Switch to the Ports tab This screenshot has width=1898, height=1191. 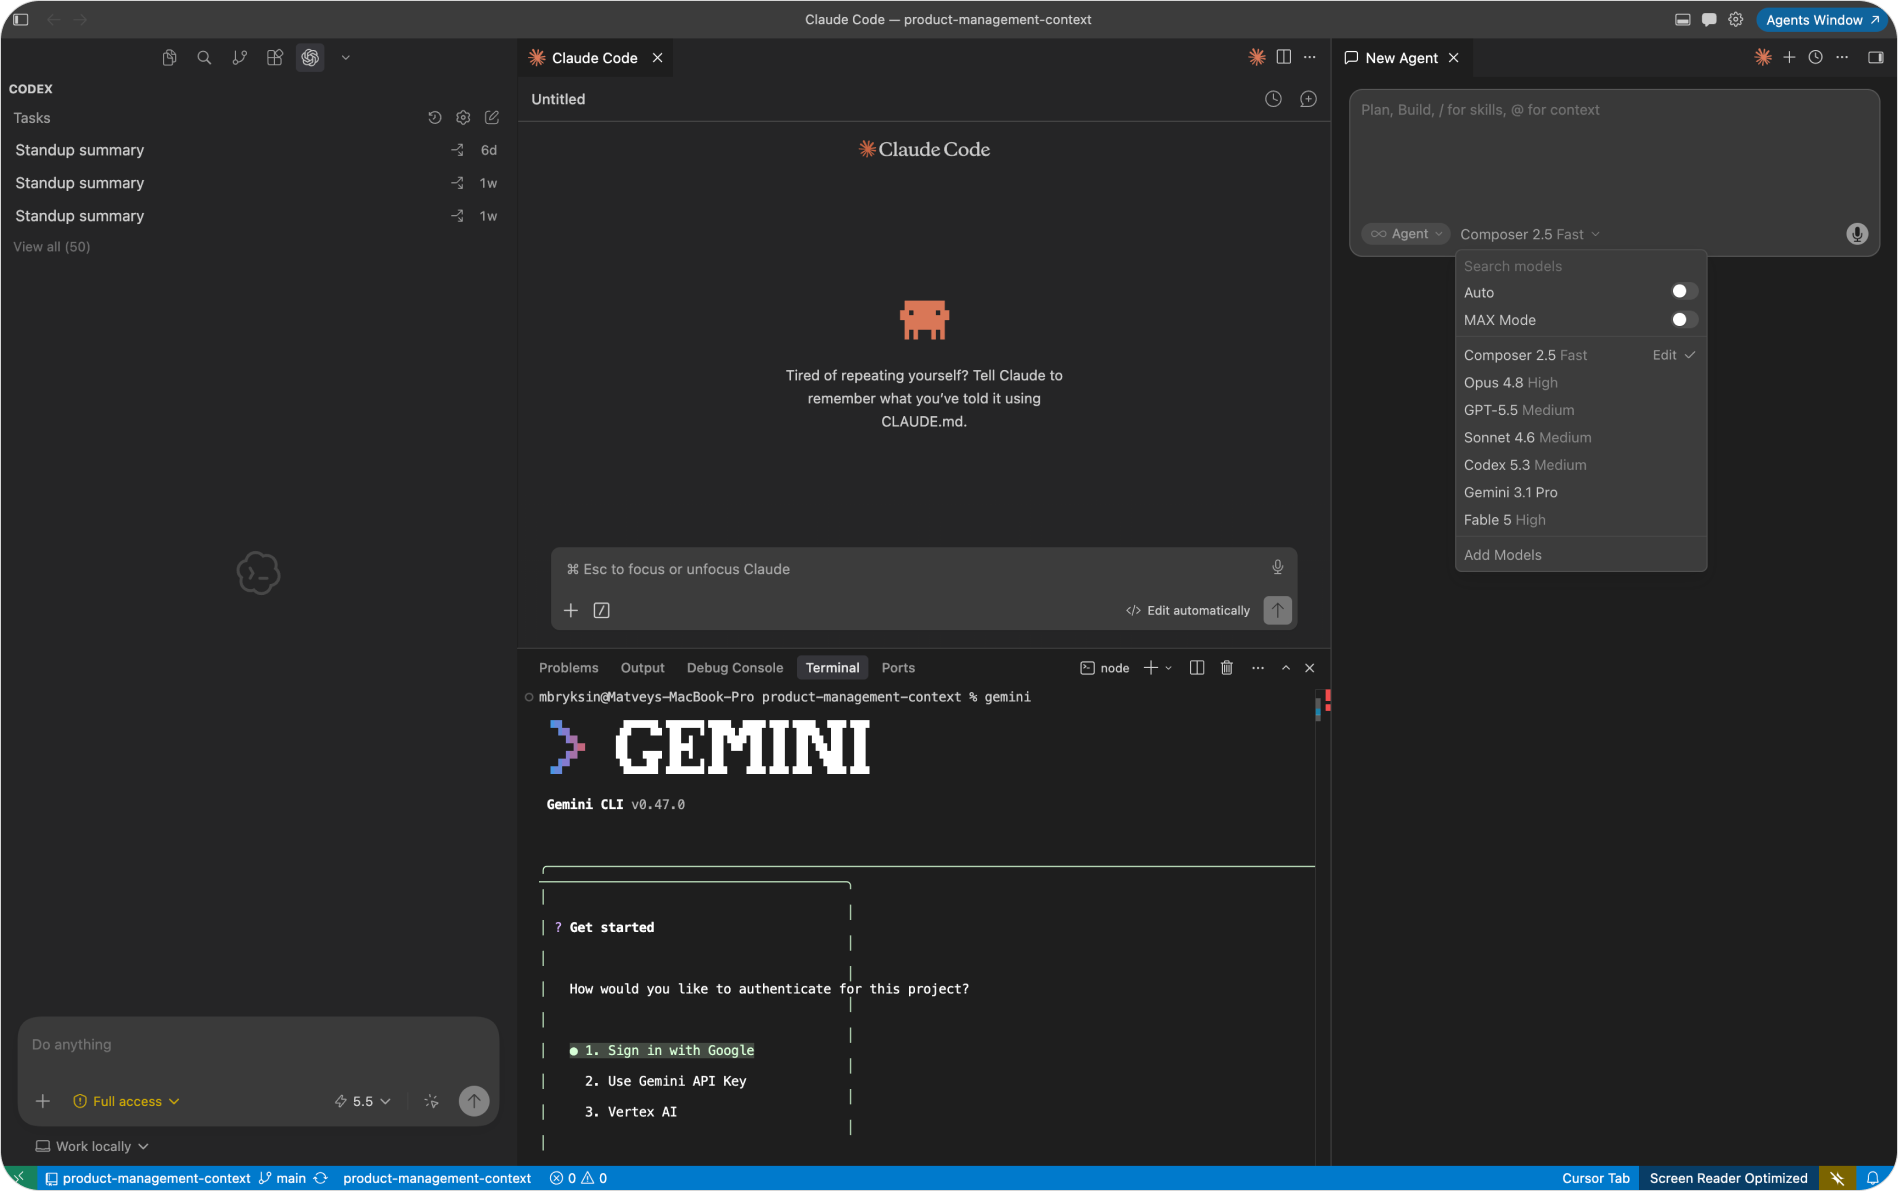898,668
